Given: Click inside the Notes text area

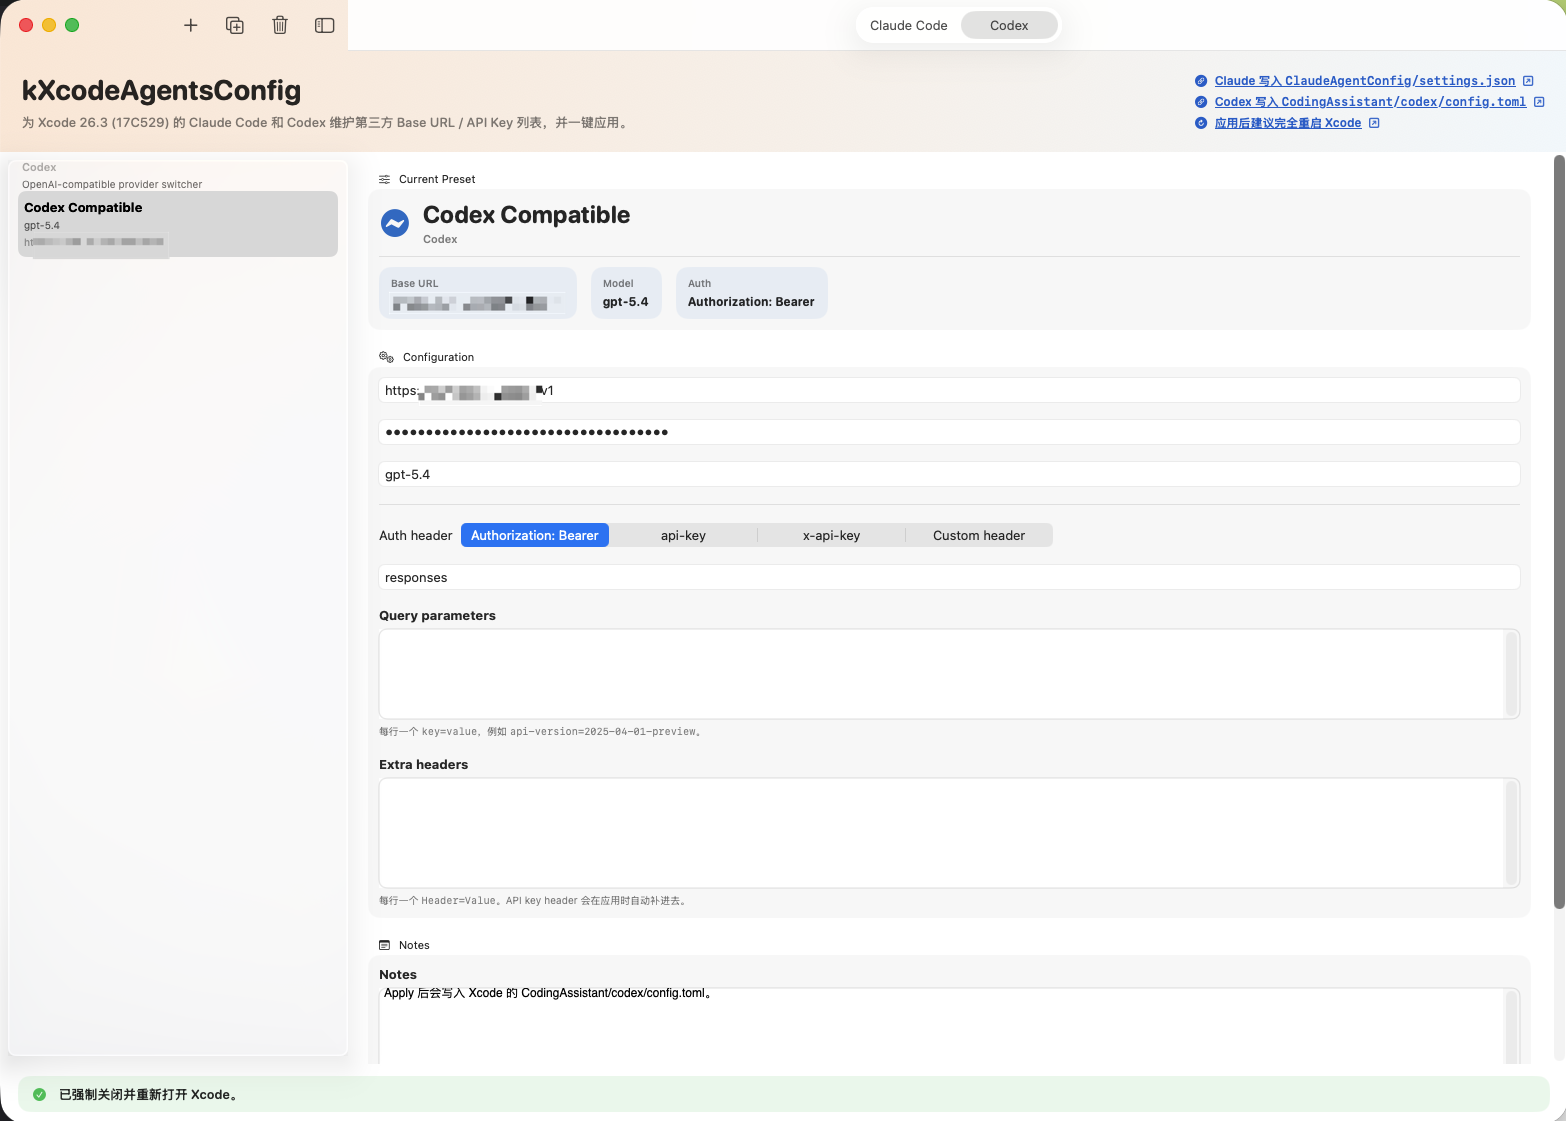Looking at the screenshot, I should (x=949, y=1026).
